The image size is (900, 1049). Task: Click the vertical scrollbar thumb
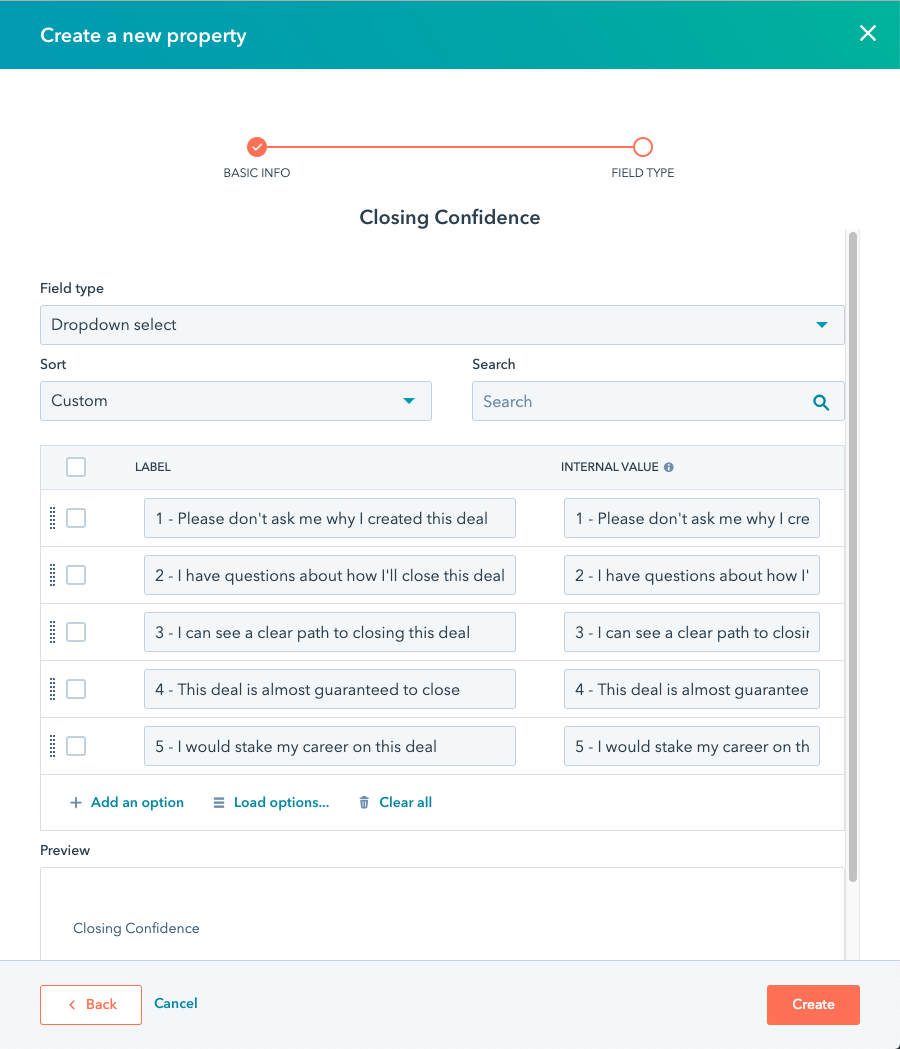(x=852, y=555)
